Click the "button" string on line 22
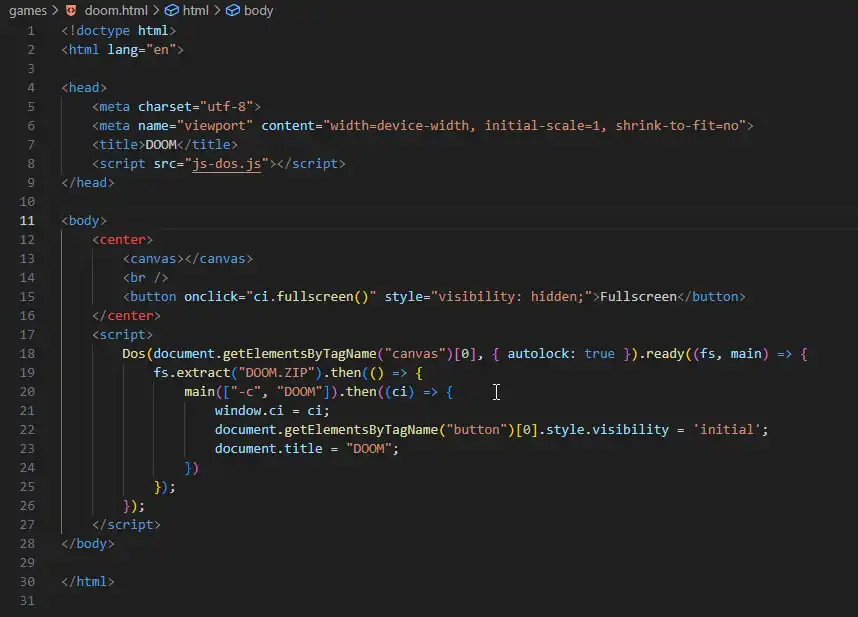This screenshot has height=617, width=858. point(477,430)
